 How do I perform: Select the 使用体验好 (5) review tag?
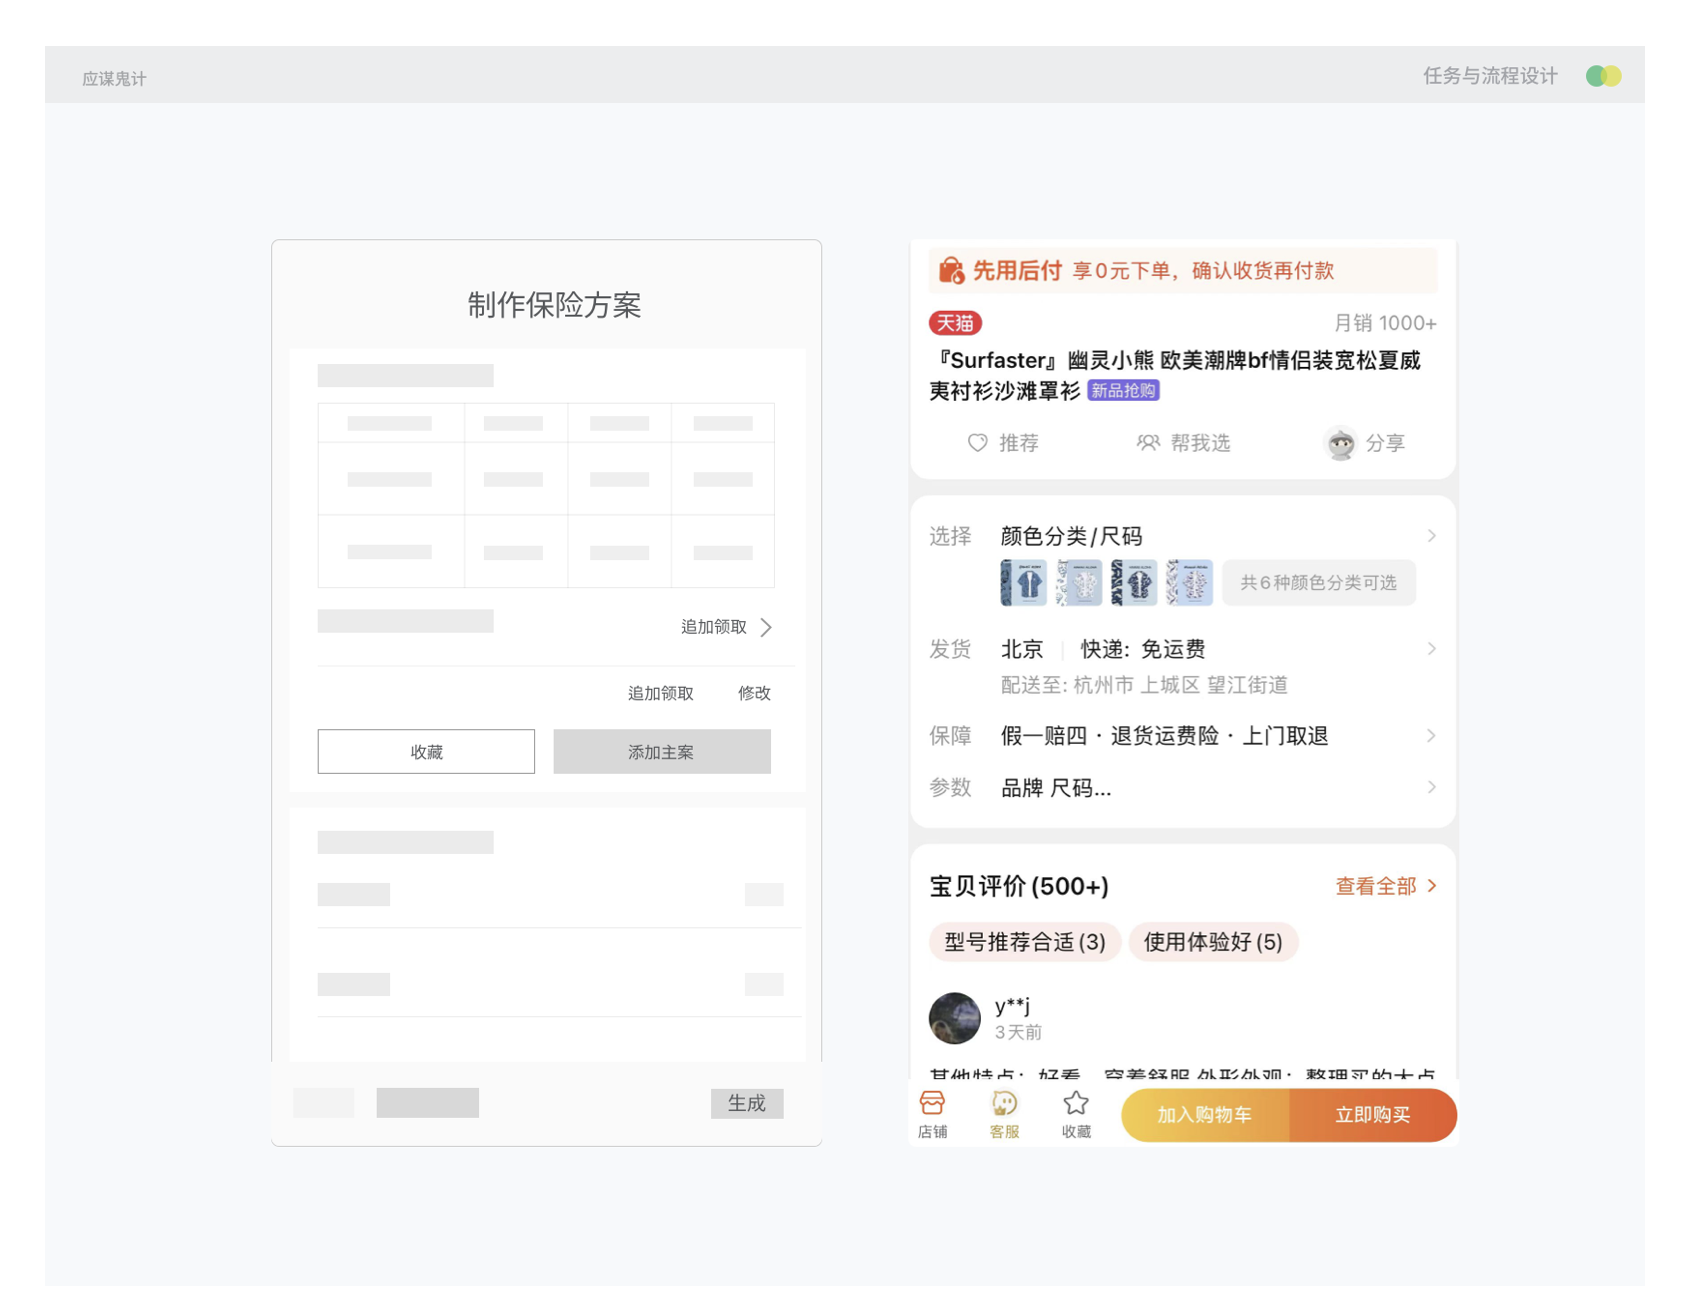point(1212,942)
